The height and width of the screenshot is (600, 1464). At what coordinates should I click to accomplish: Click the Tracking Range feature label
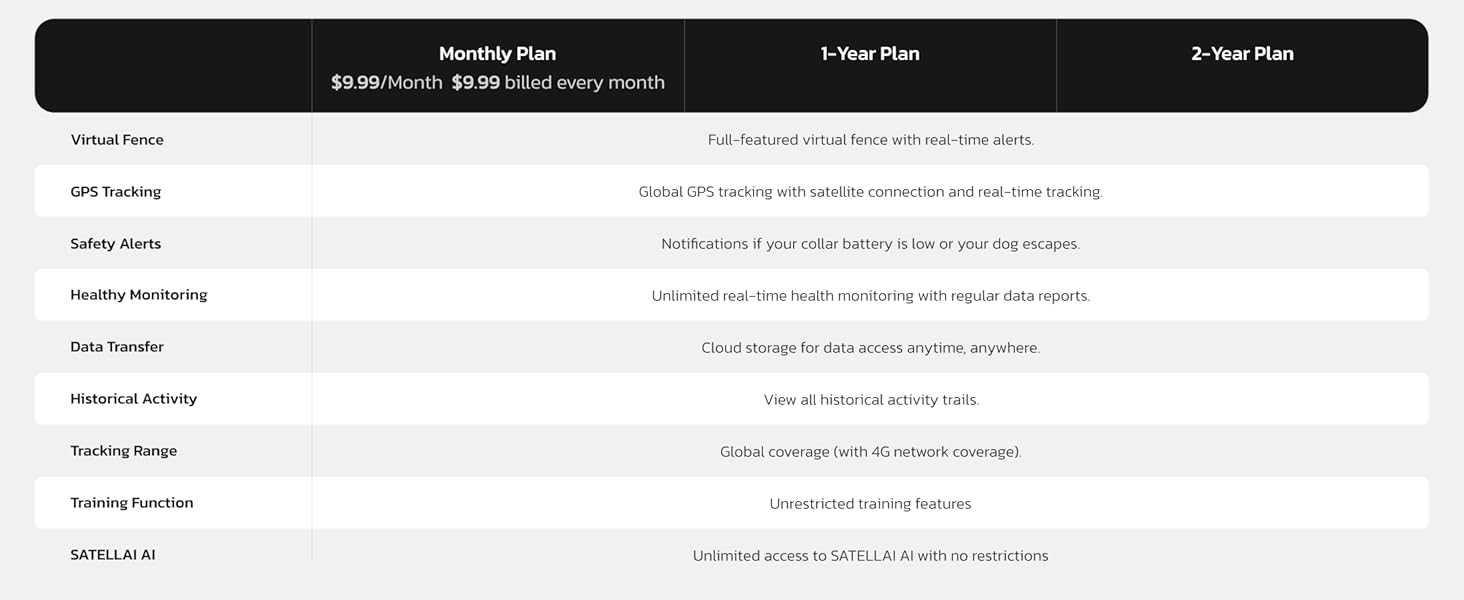[124, 451]
